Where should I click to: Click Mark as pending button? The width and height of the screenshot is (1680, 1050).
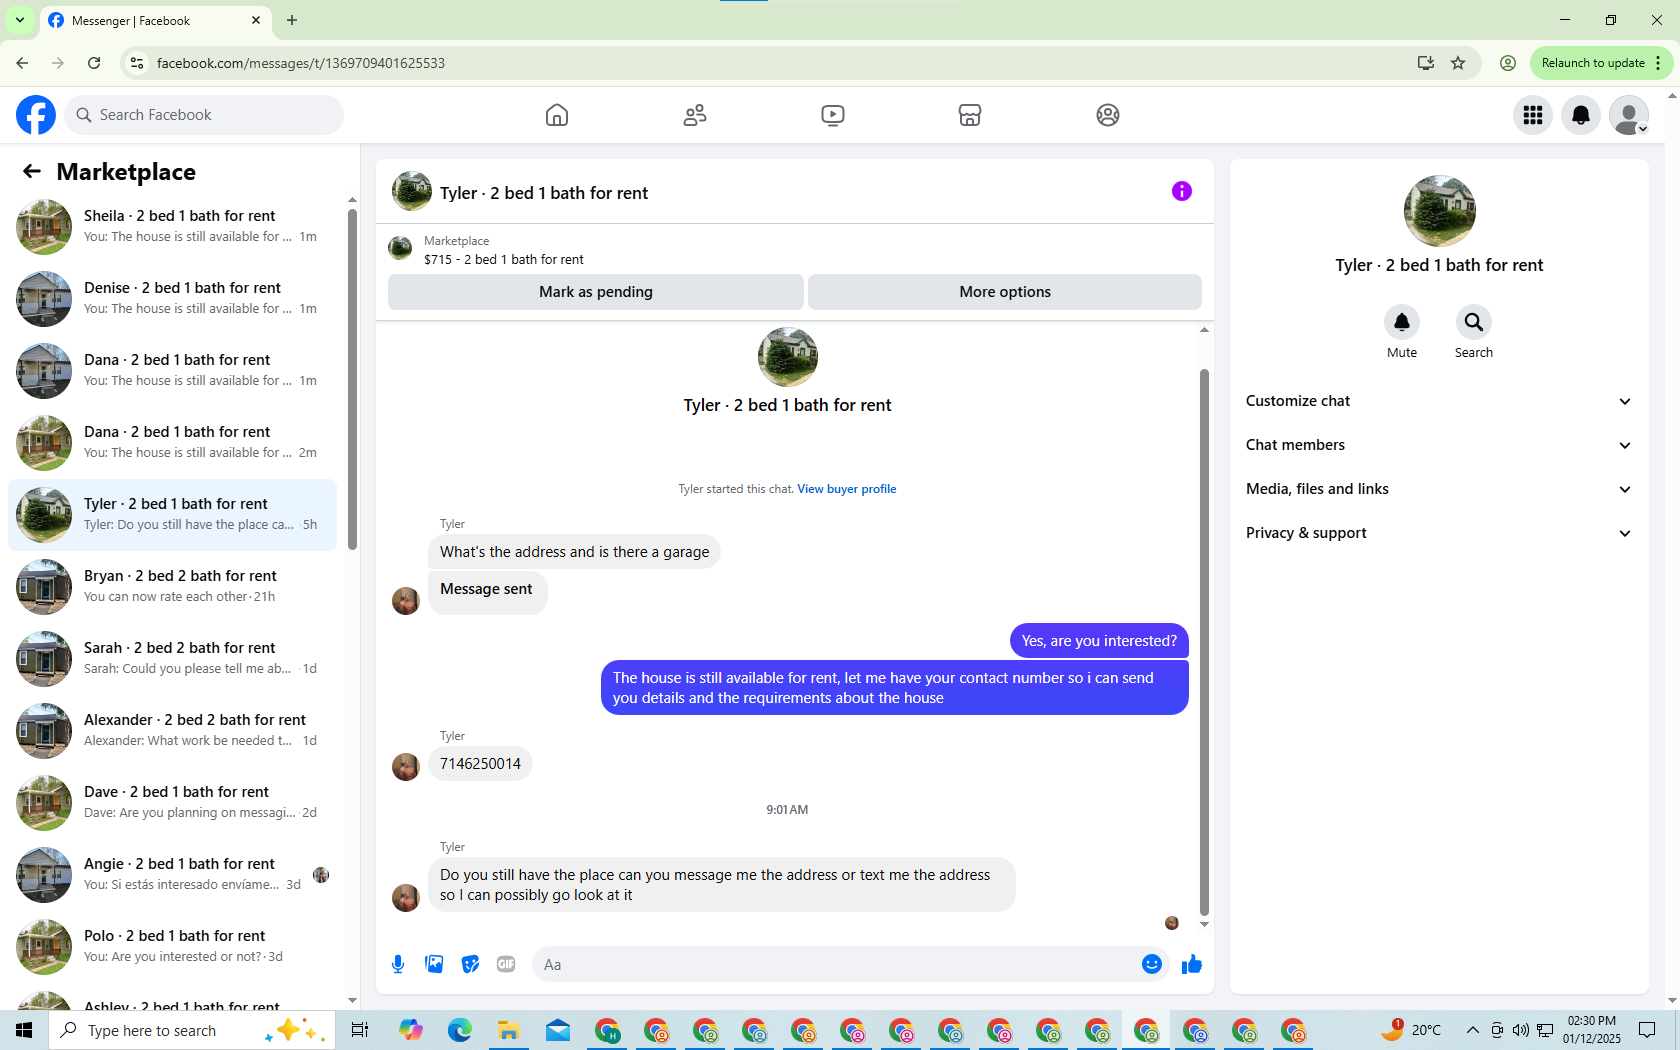(596, 292)
